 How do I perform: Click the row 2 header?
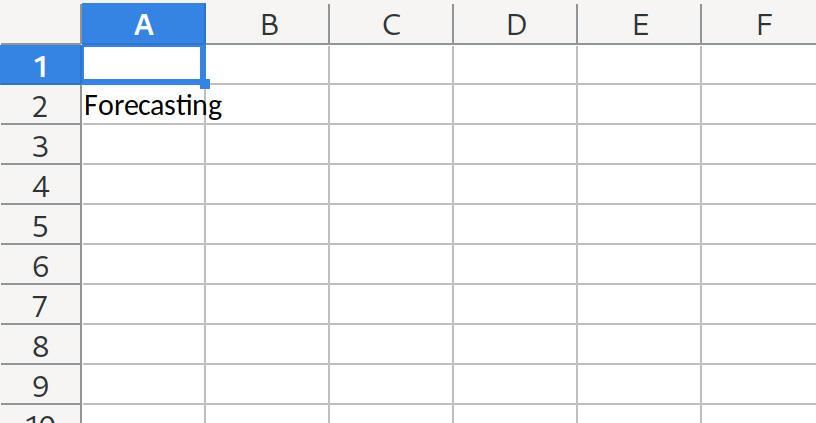click(x=40, y=105)
